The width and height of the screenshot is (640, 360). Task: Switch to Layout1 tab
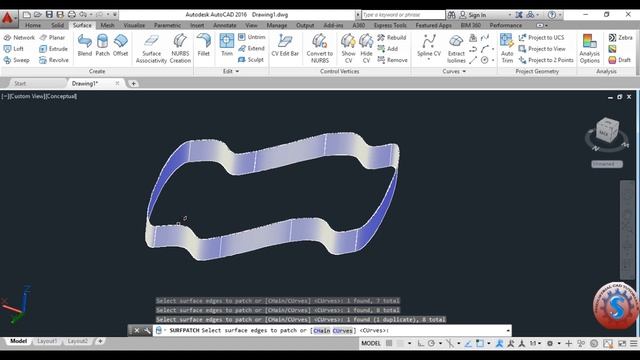point(47,341)
